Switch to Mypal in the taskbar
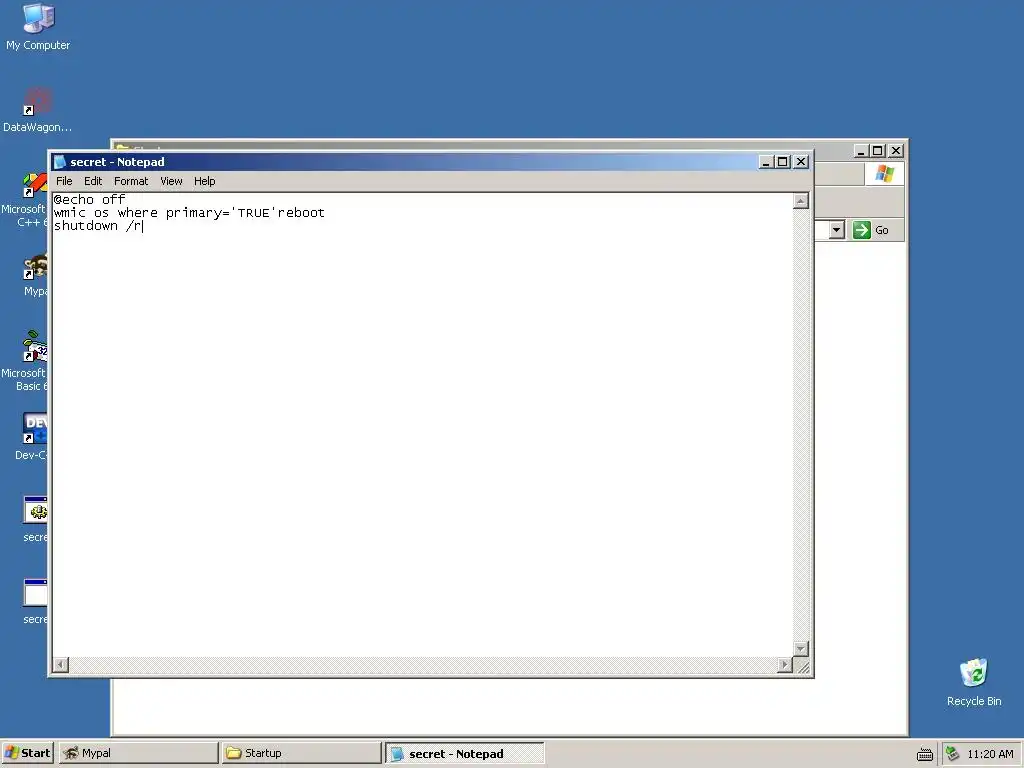 (x=138, y=753)
